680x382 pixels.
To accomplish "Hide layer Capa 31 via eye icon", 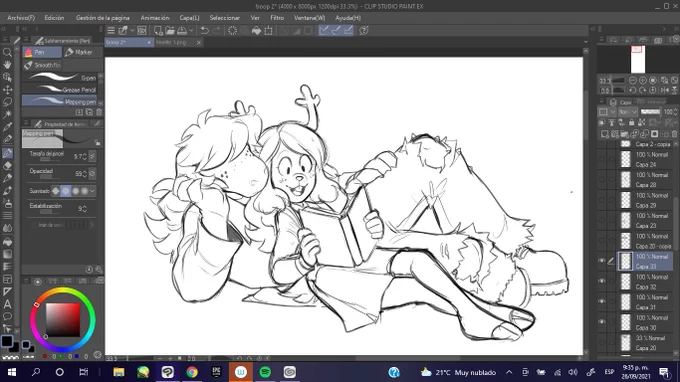I will [x=602, y=301].
